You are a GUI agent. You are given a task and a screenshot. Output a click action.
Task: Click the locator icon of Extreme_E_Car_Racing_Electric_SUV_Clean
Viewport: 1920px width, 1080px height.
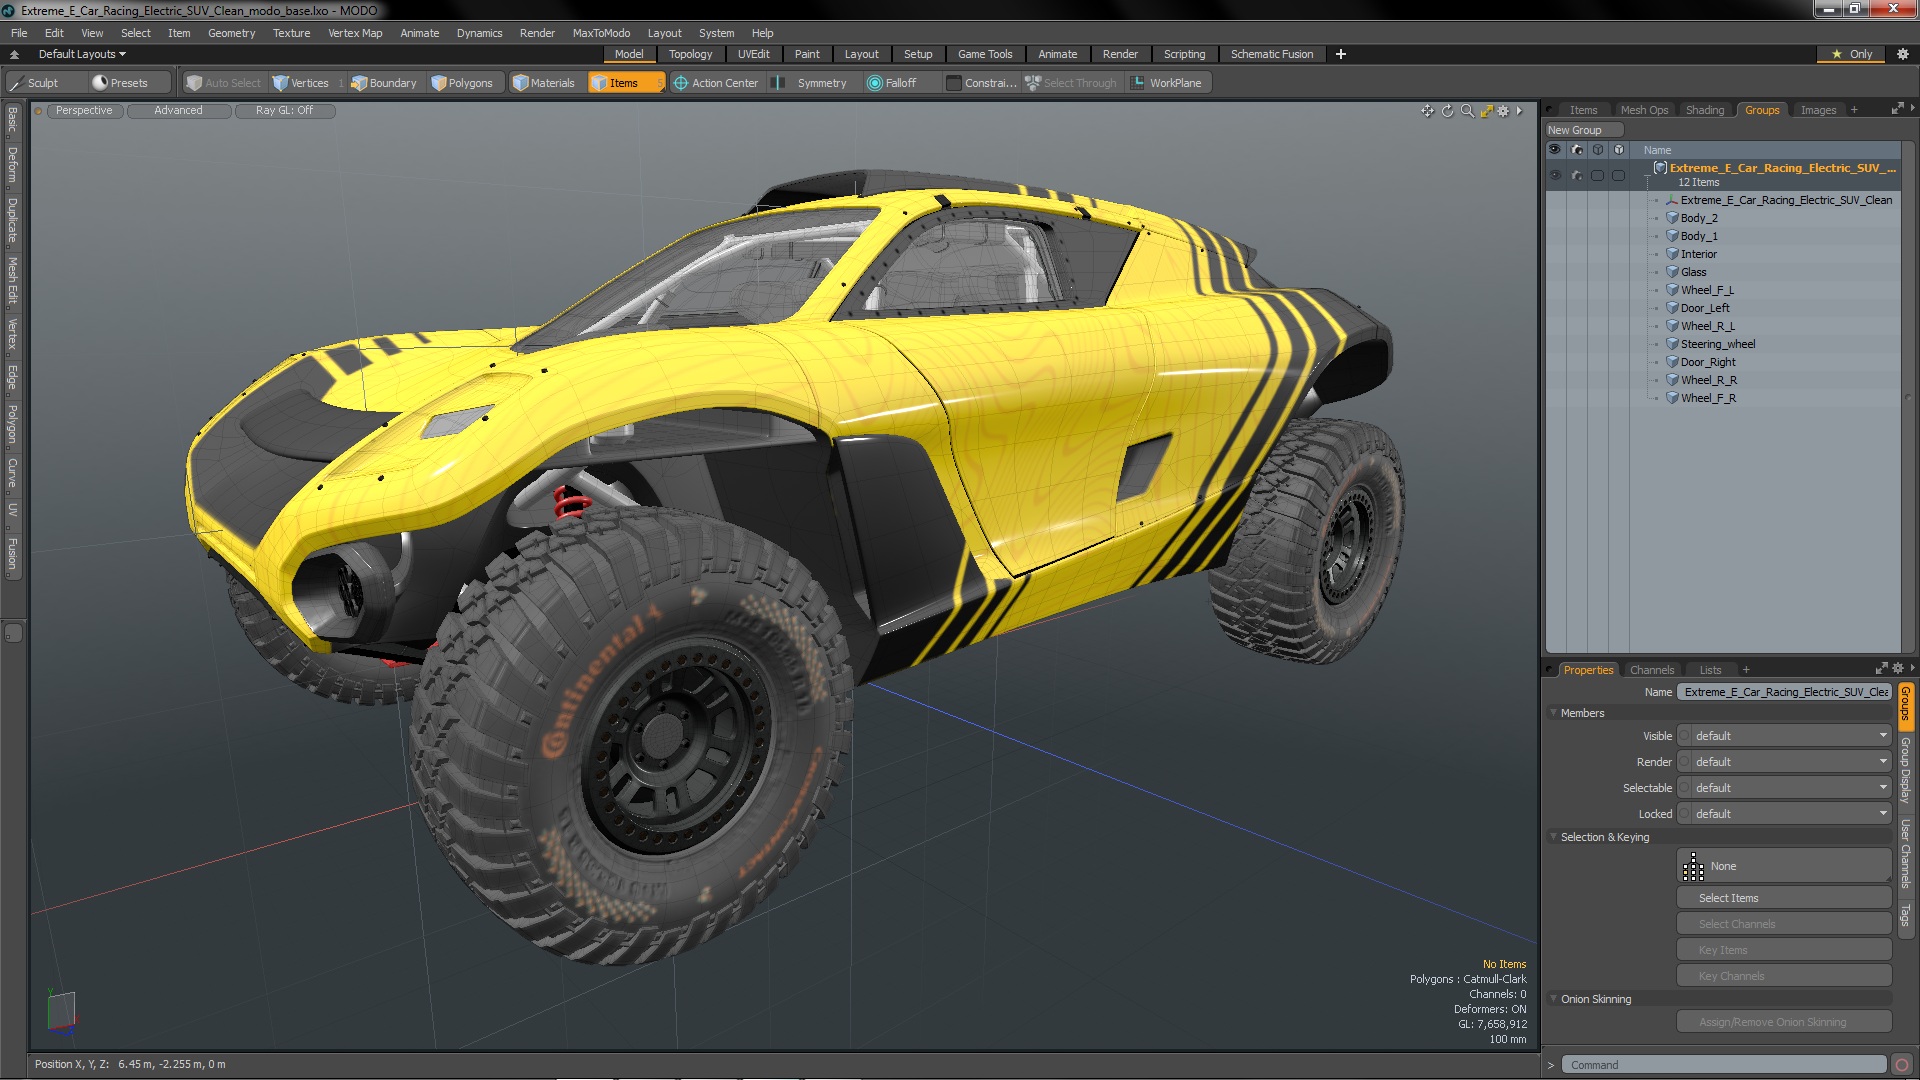[x=1672, y=200]
